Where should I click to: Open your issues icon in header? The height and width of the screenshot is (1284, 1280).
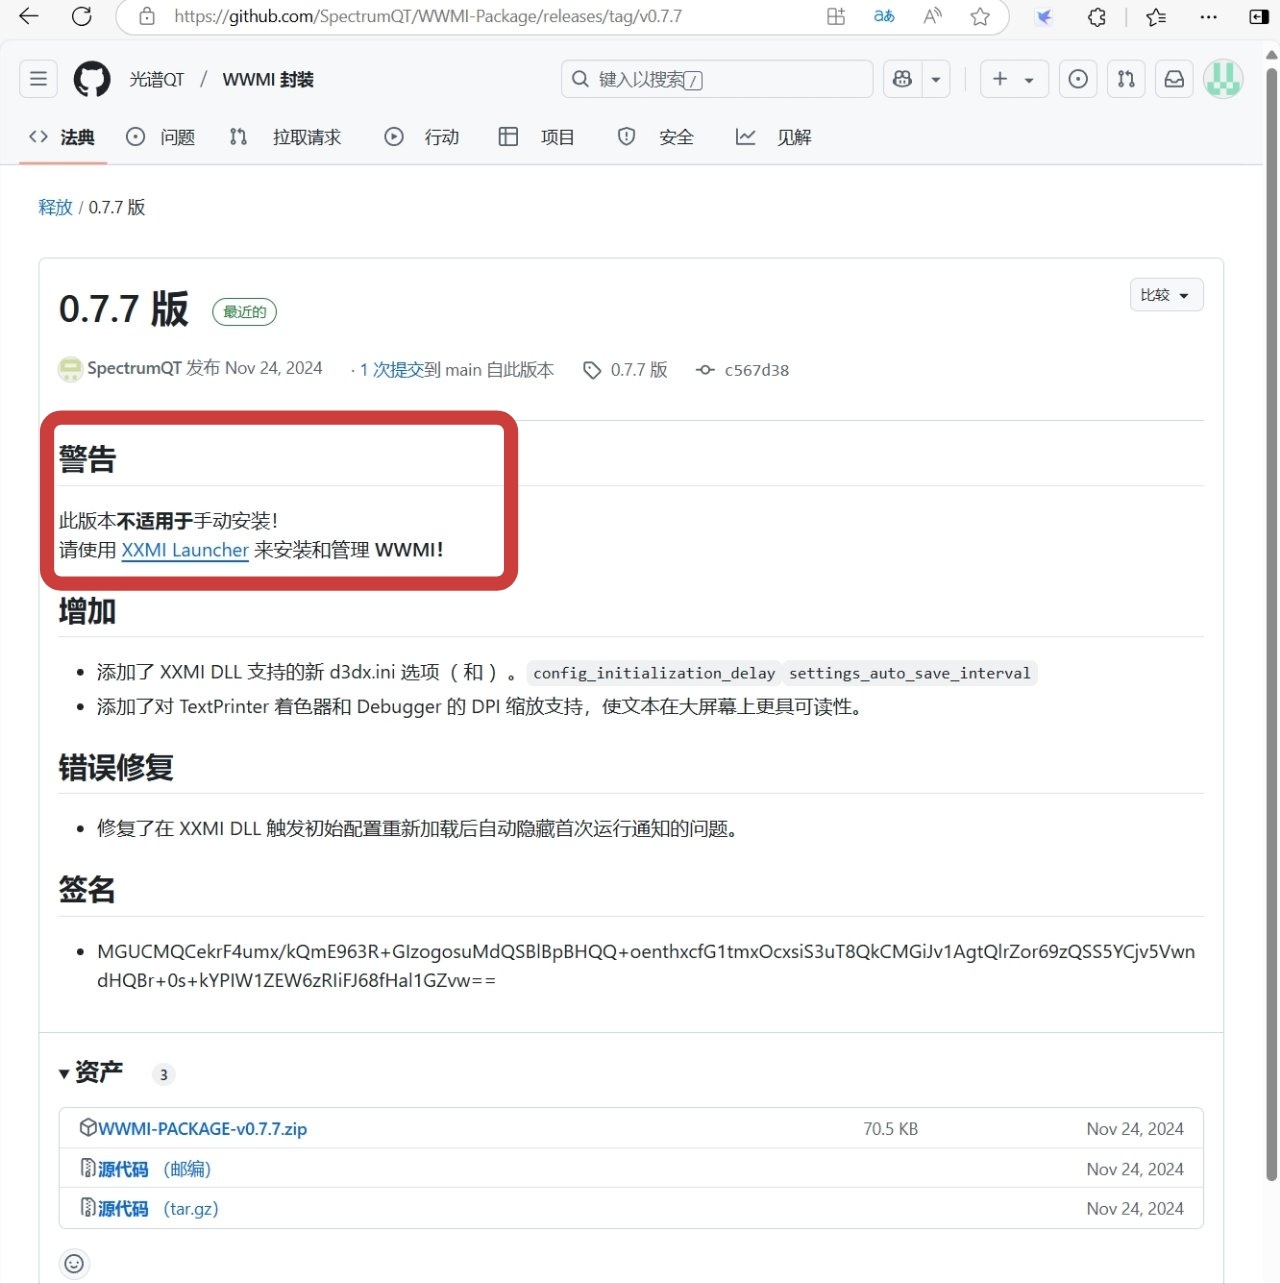pyautogui.click(x=1078, y=79)
